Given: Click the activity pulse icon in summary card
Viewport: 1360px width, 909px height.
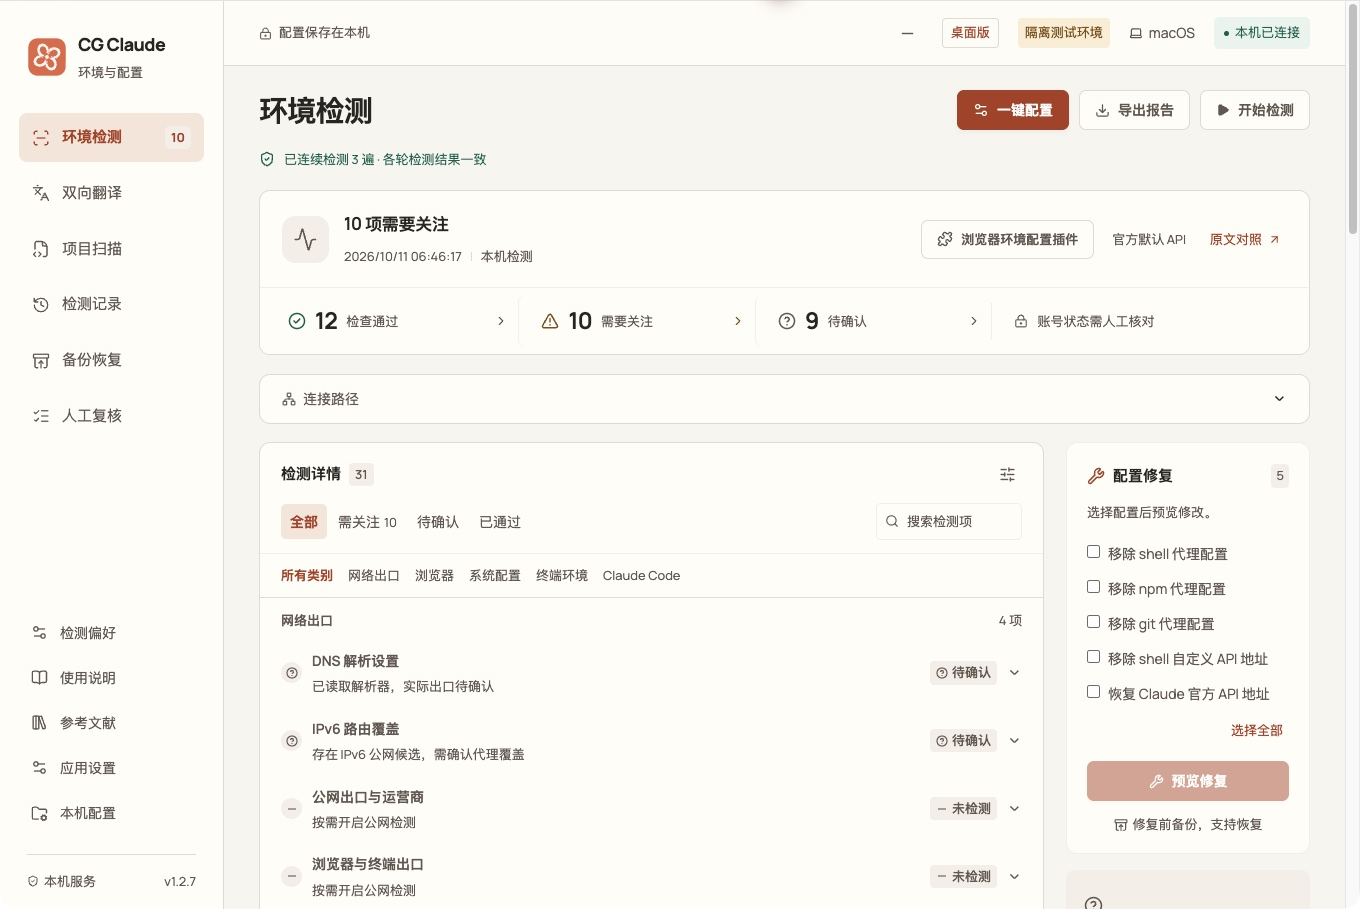Looking at the screenshot, I should pyautogui.click(x=305, y=240).
